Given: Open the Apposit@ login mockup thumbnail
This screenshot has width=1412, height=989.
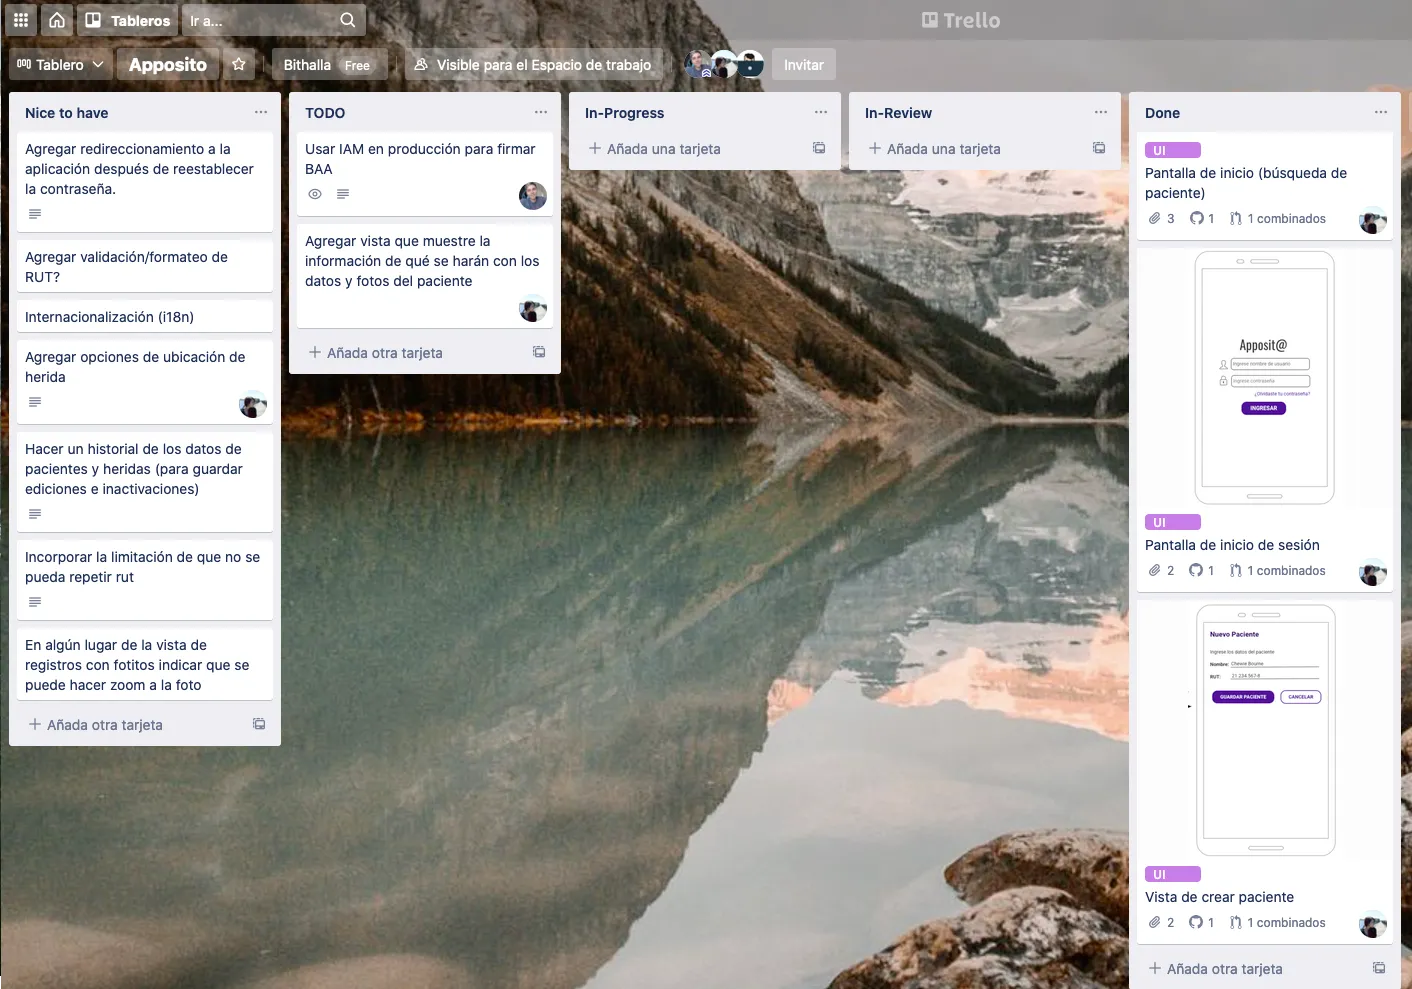Looking at the screenshot, I should [x=1265, y=378].
